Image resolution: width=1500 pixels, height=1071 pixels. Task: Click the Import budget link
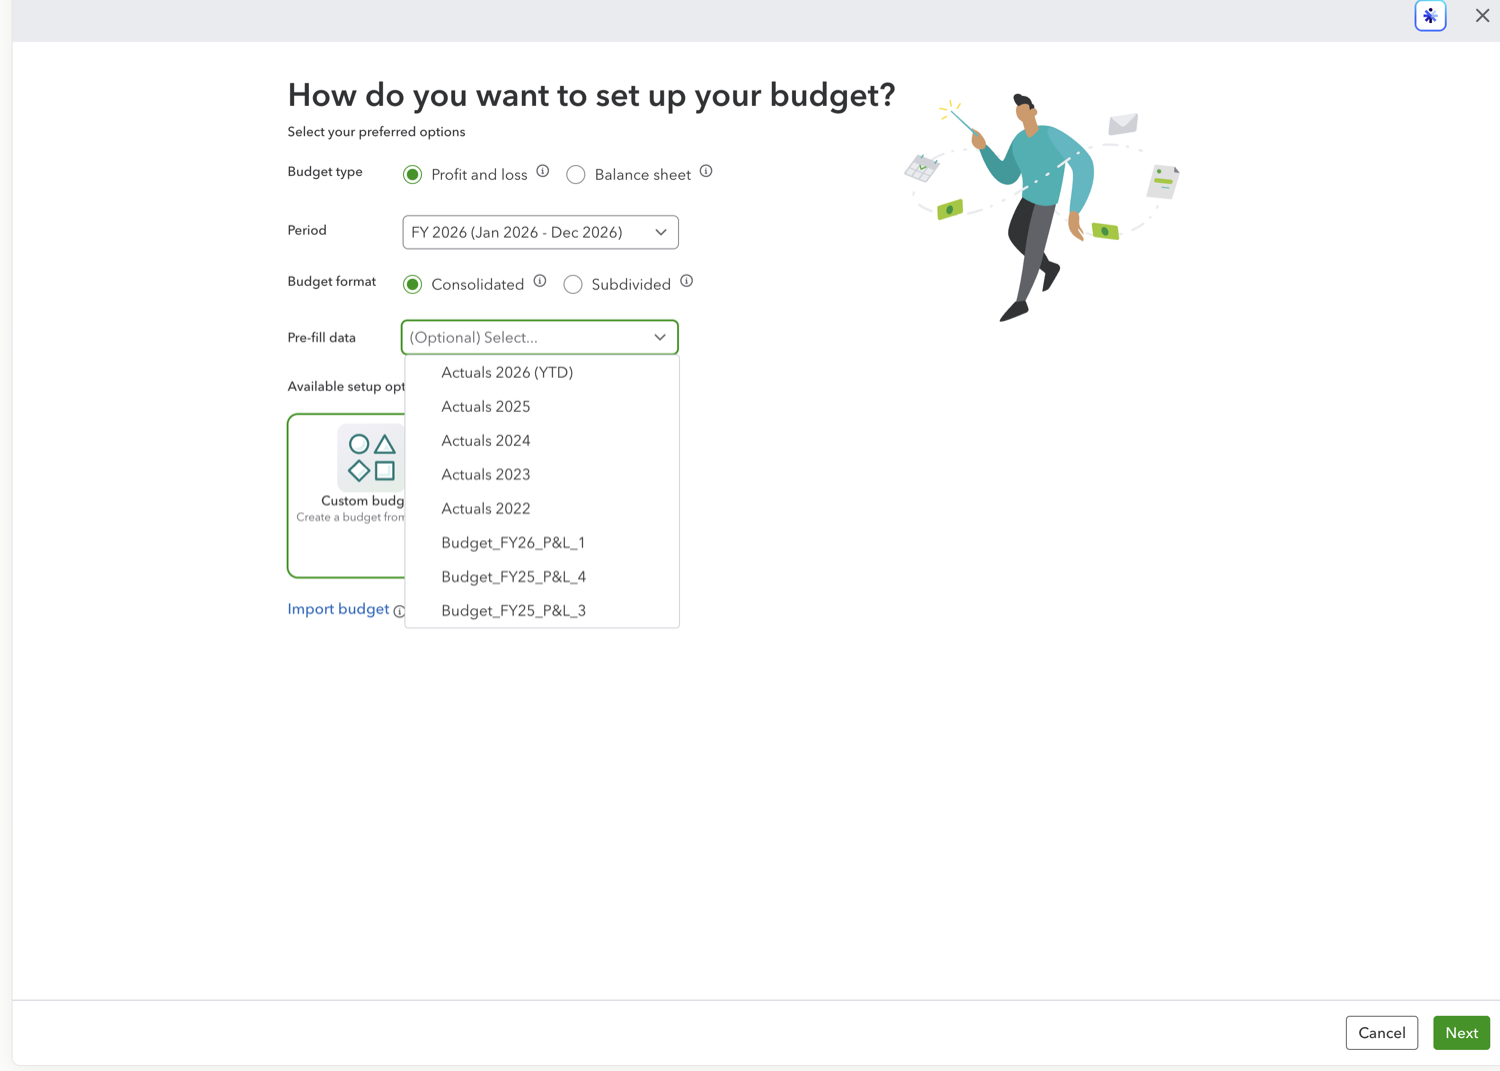[338, 609]
